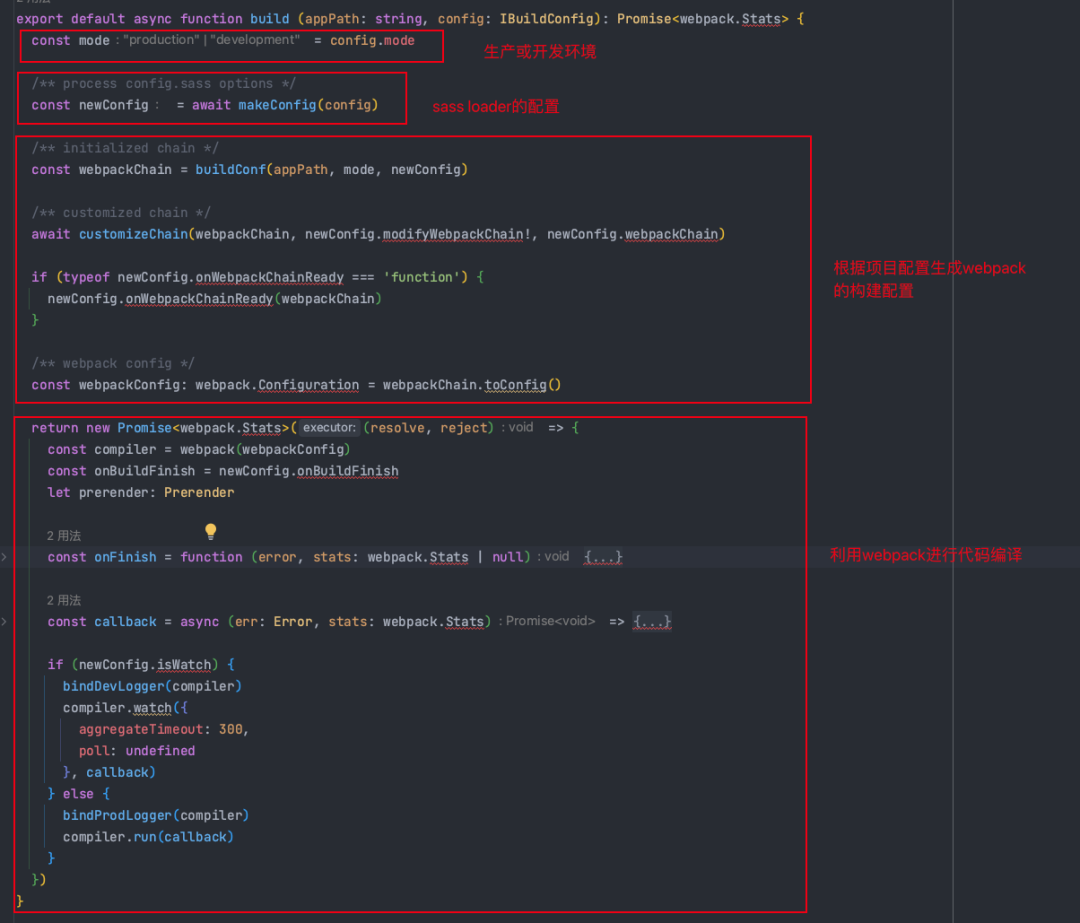1080x923 pixels.
Task: Click the '/** initialized chain */' comment
Action: pos(125,148)
